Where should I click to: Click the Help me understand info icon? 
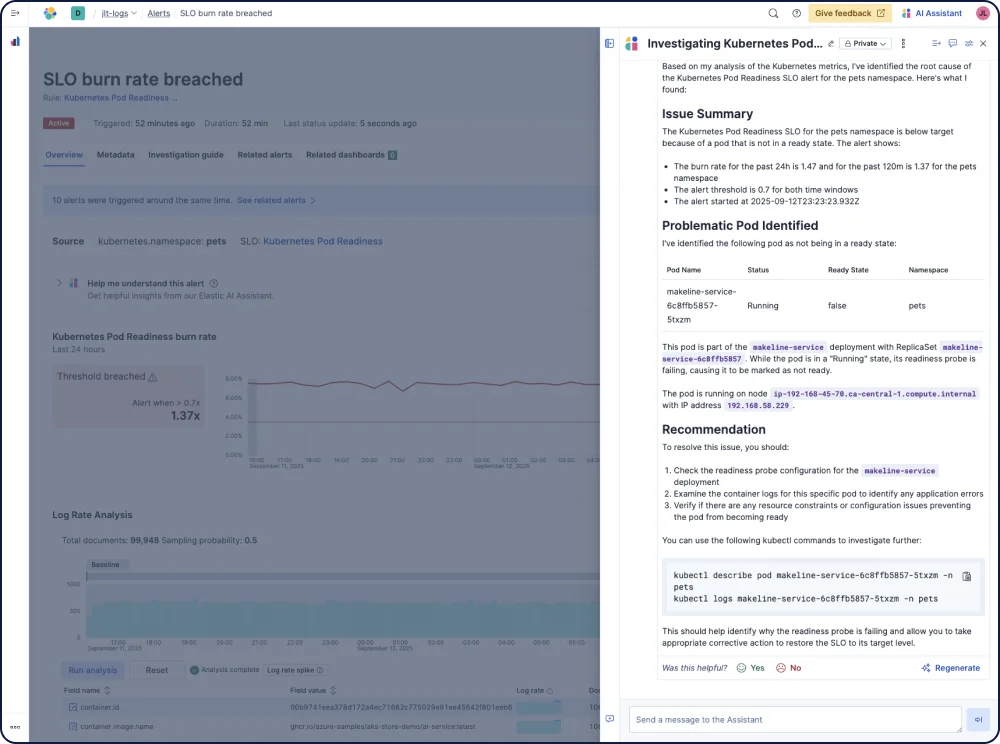tap(214, 284)
